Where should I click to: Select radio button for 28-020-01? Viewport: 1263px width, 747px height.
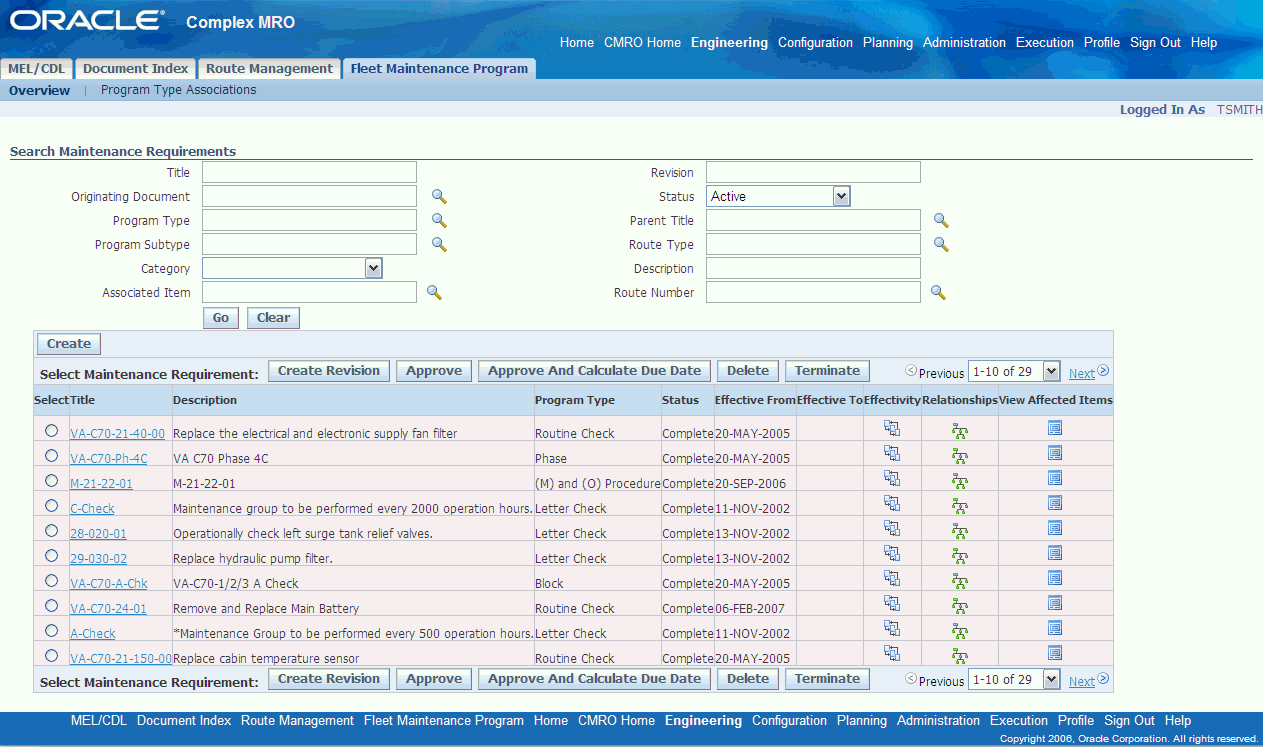(51, 530)
